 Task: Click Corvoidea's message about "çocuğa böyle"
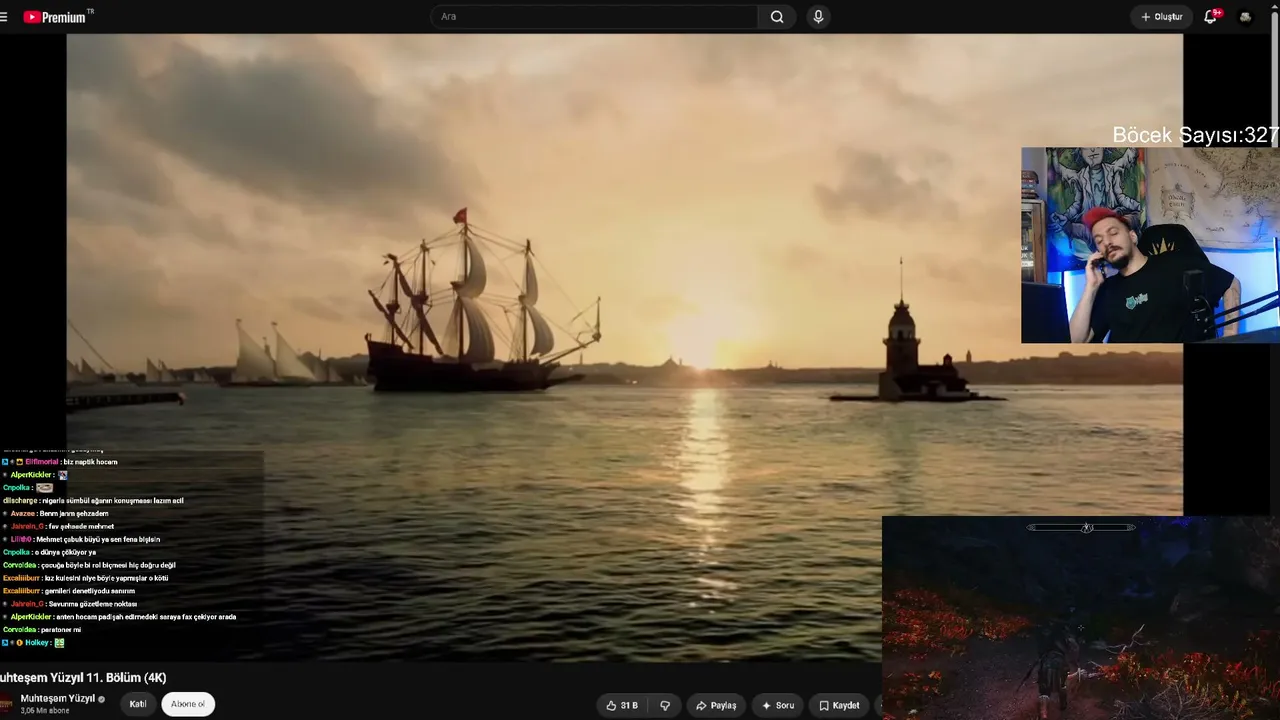point(108,566)
